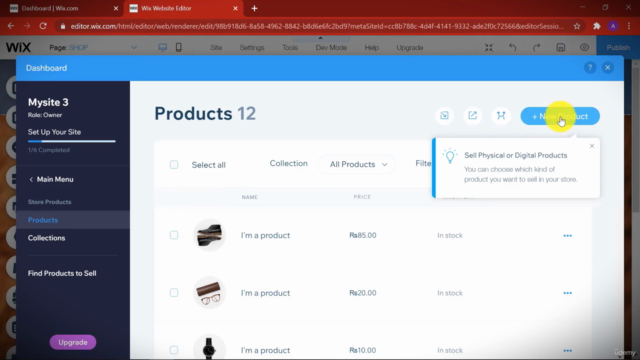
Task: Switch to desktop view icon
Action: coord(162,47)
